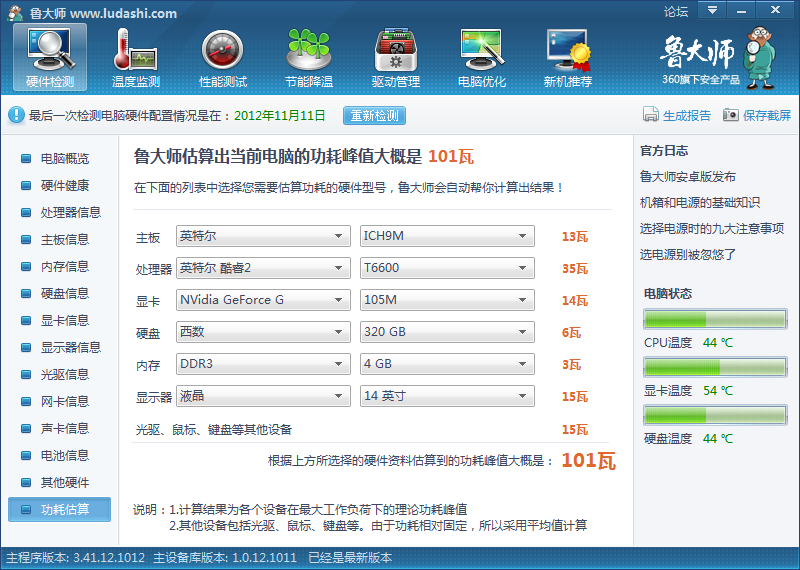This screenshot has height=570, width=800.
Task: Select 功耗估算 in the sidebar
Action: (x=59, y=509)
